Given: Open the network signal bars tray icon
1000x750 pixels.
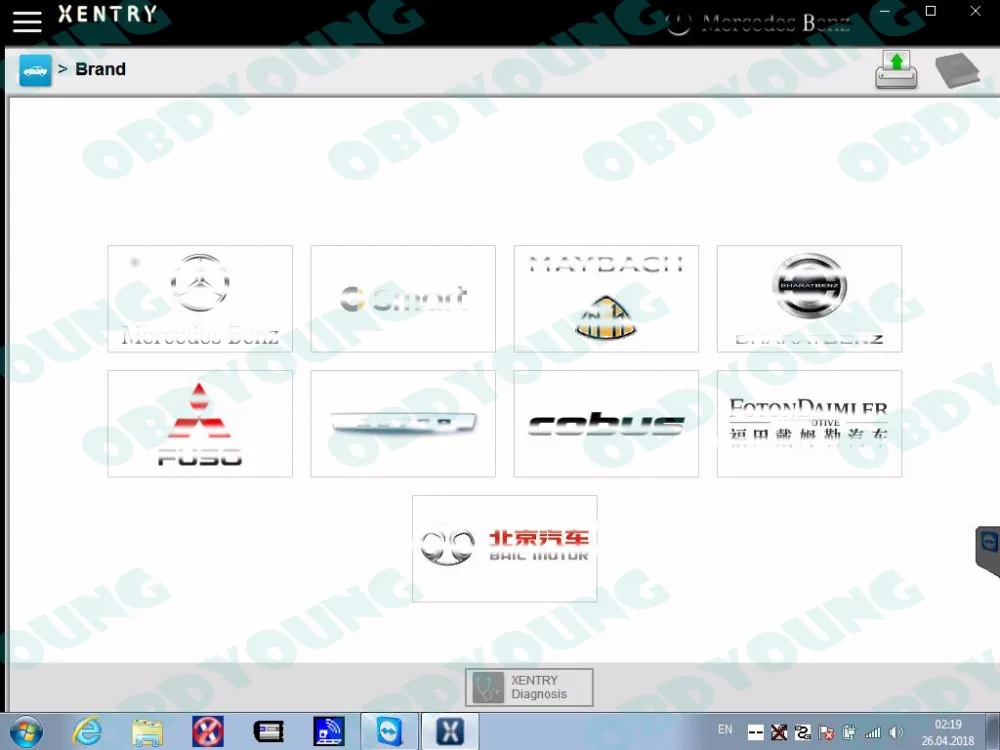Looking at the screenshot, I should [872, 733].
